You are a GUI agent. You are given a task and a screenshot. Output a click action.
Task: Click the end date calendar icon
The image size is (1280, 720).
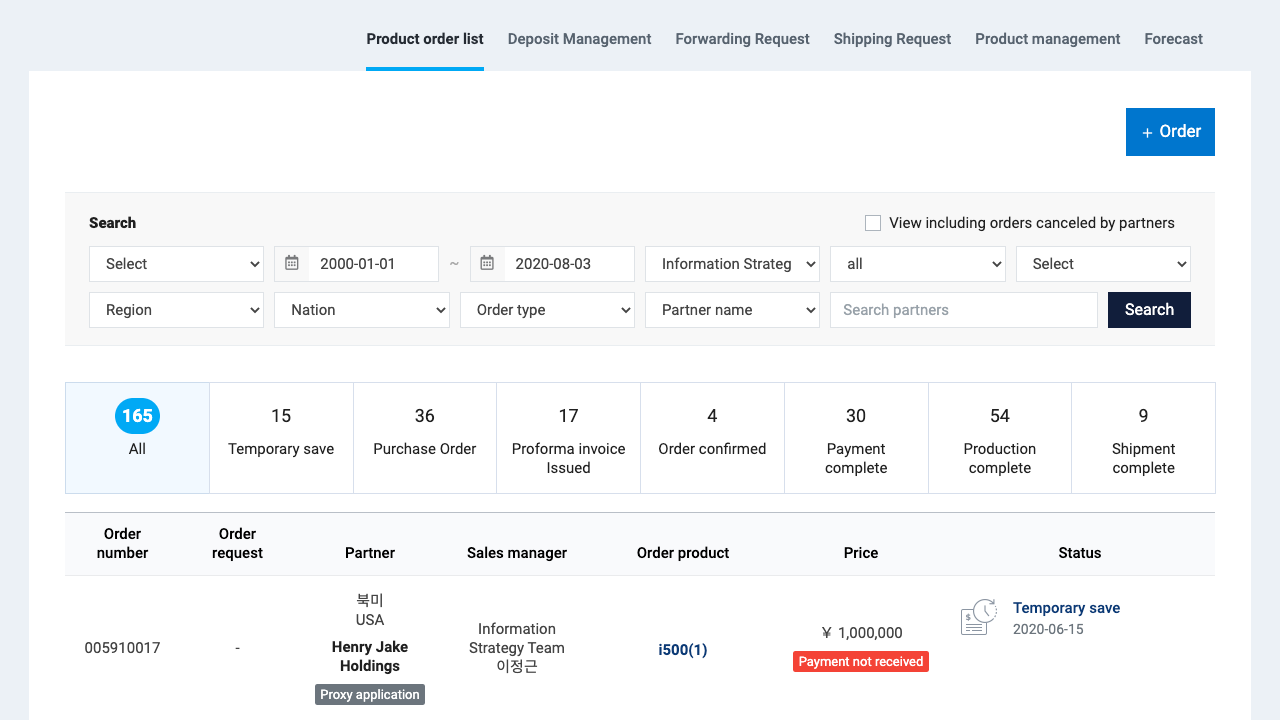[x=488, y=264]
